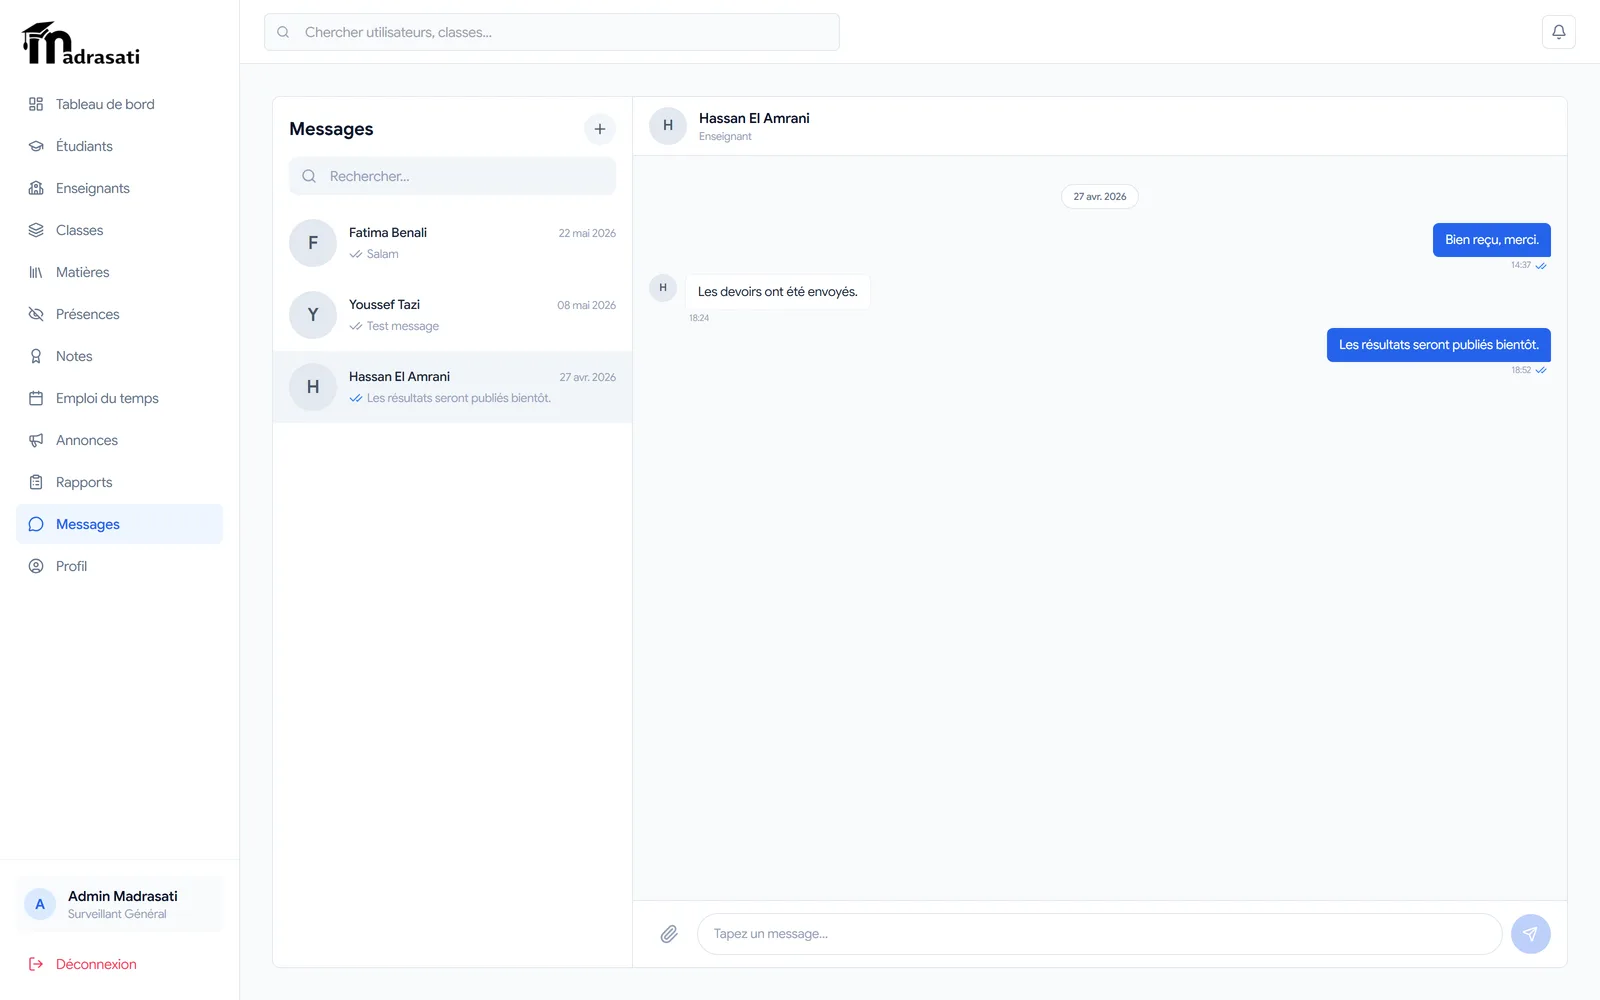Click the Rapports clipboard icon

click(36, 482)
